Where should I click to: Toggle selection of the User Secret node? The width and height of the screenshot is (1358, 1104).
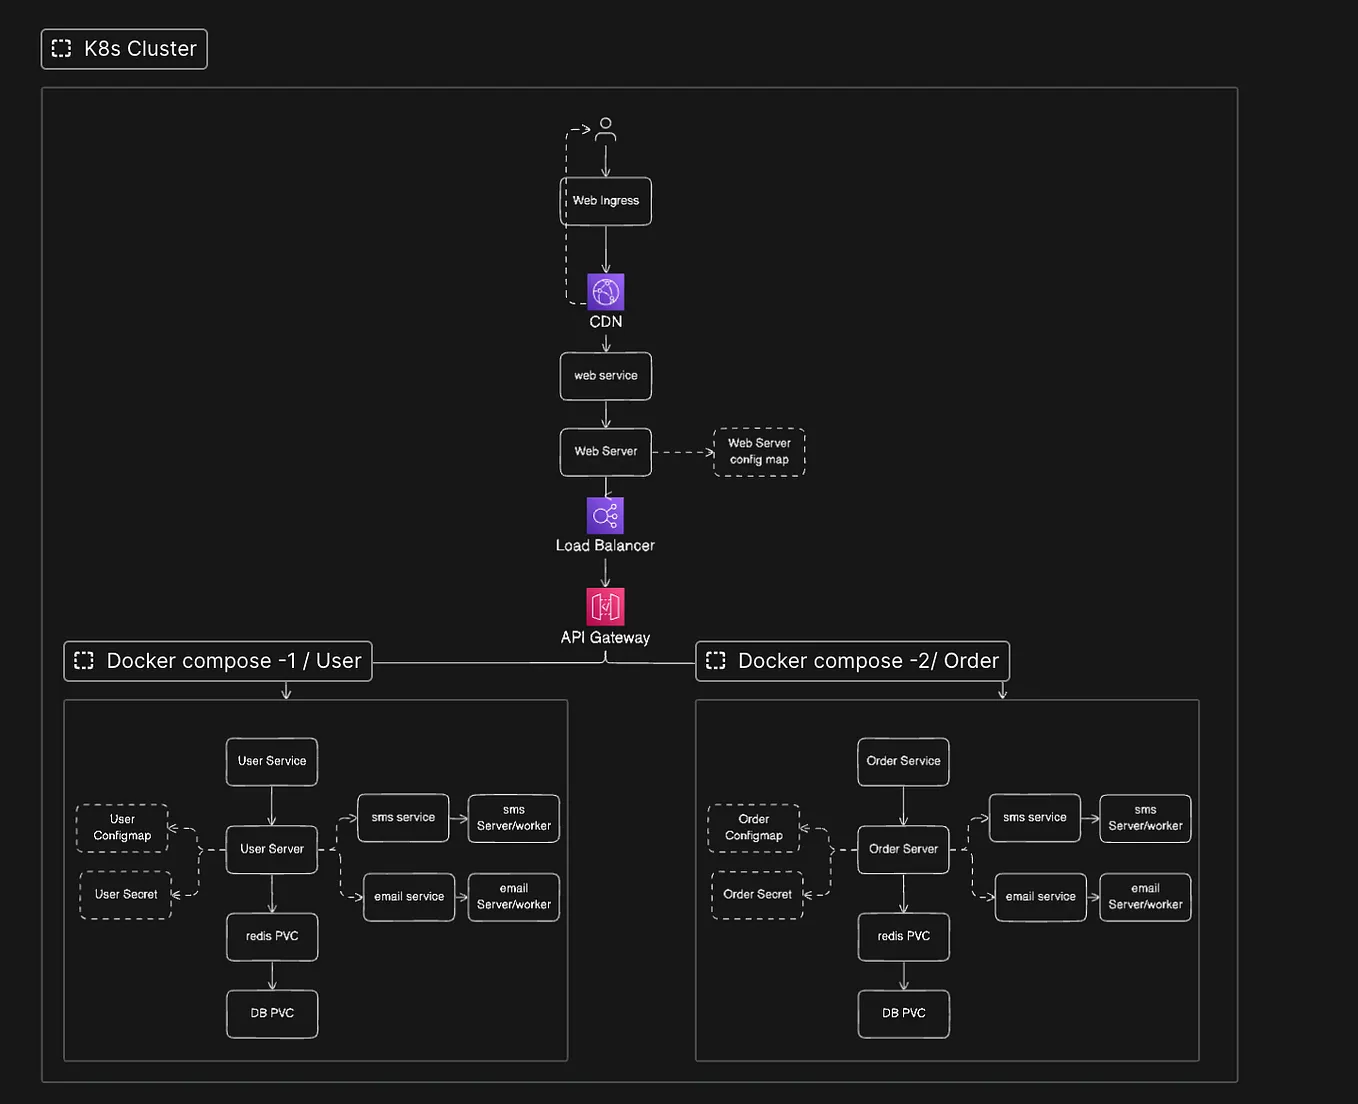click(126, 894)
